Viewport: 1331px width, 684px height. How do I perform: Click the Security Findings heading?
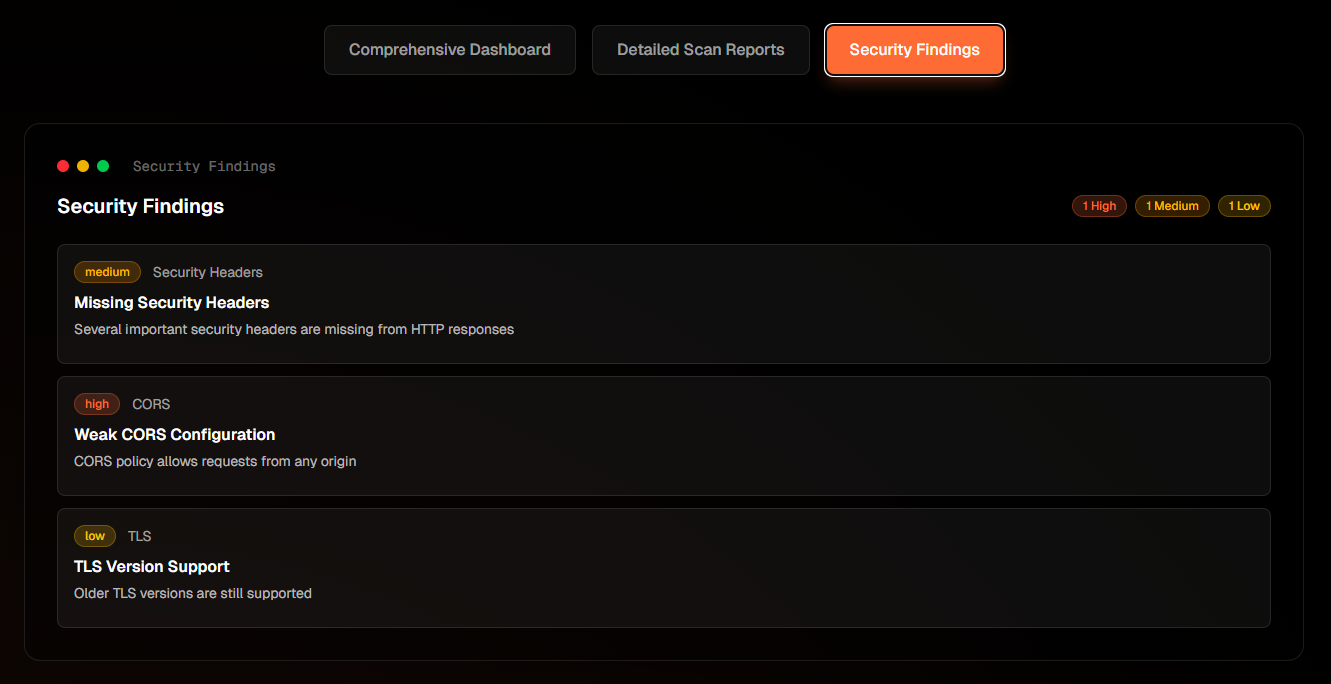[x=140, y=206]
